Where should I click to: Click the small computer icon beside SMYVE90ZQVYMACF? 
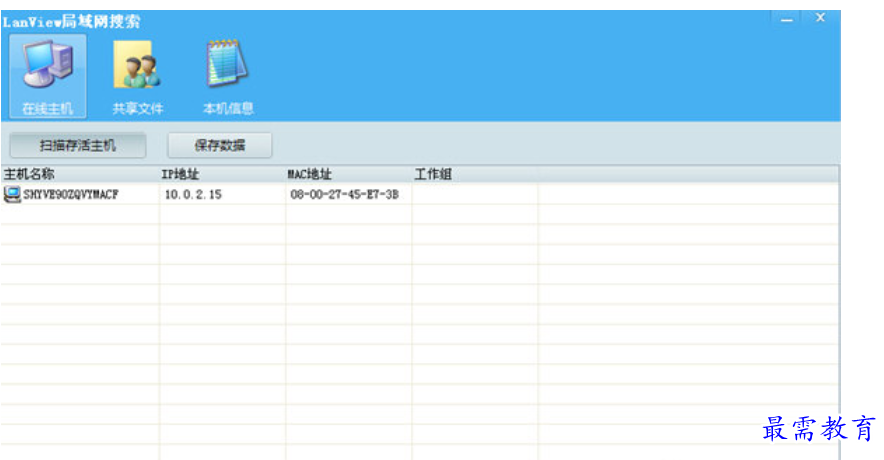tap(12, 194)
